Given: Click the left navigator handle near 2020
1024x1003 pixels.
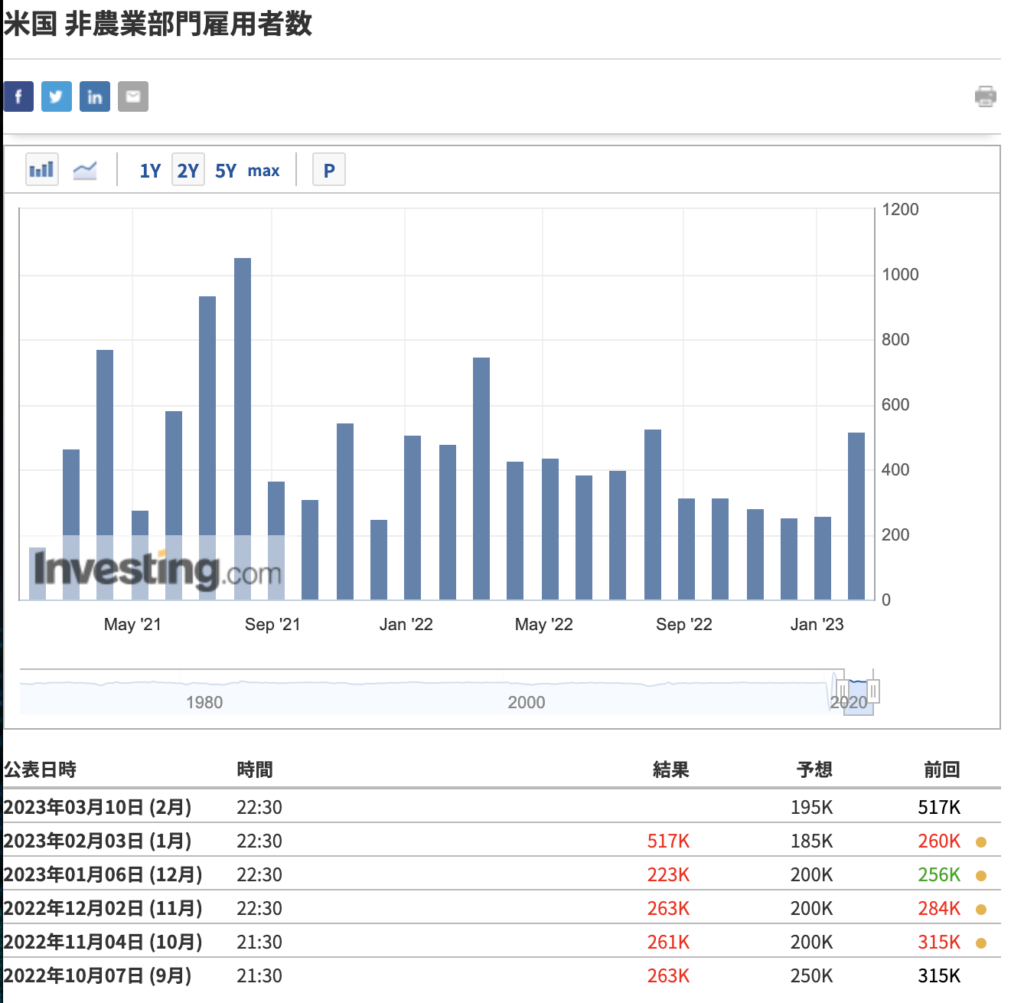Looking at the screenshot, I should [x=843, y=691].
